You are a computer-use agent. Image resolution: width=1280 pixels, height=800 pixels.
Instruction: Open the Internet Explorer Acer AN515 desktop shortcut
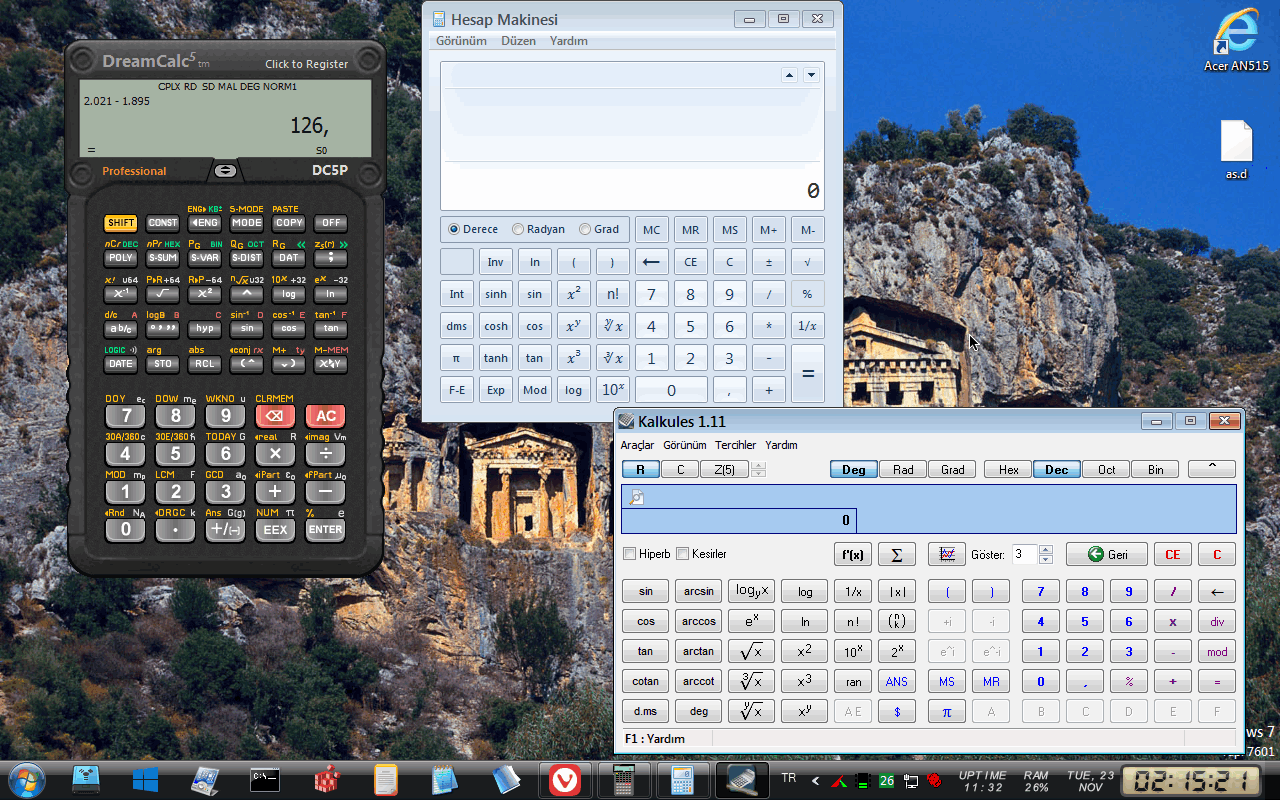[x=1236, y=41]
